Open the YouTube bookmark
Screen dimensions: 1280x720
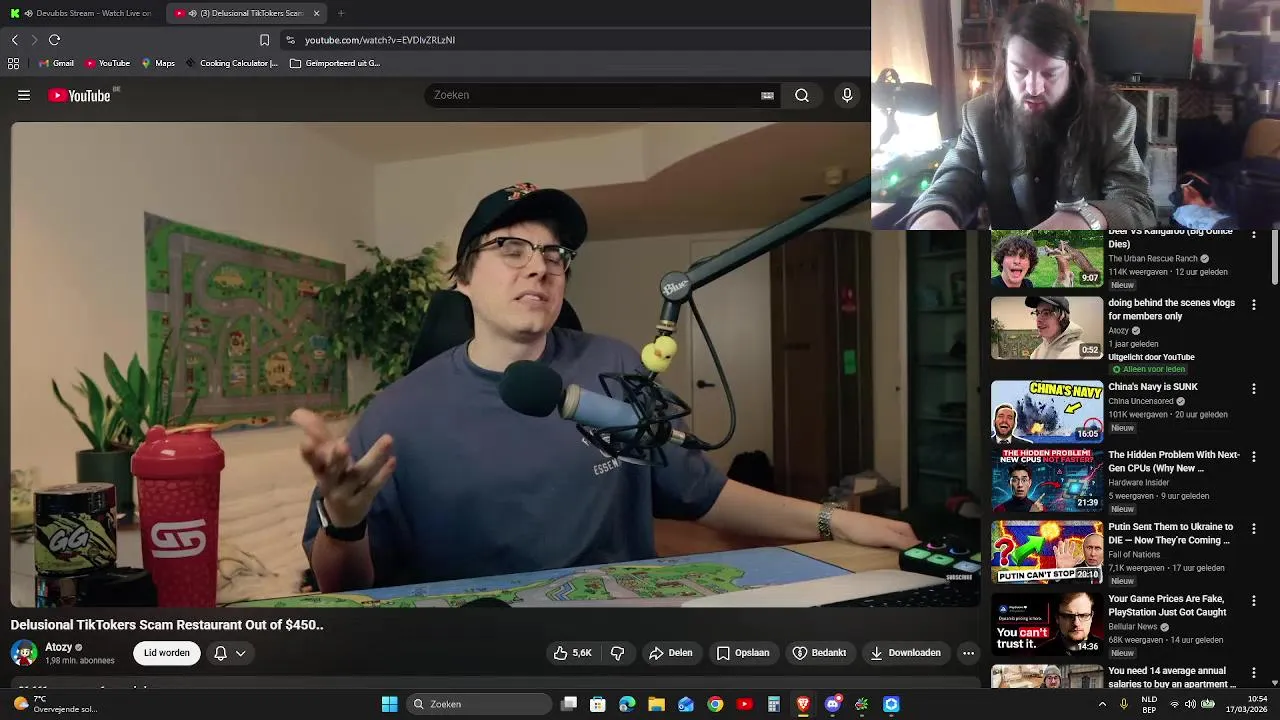point(107,63)
